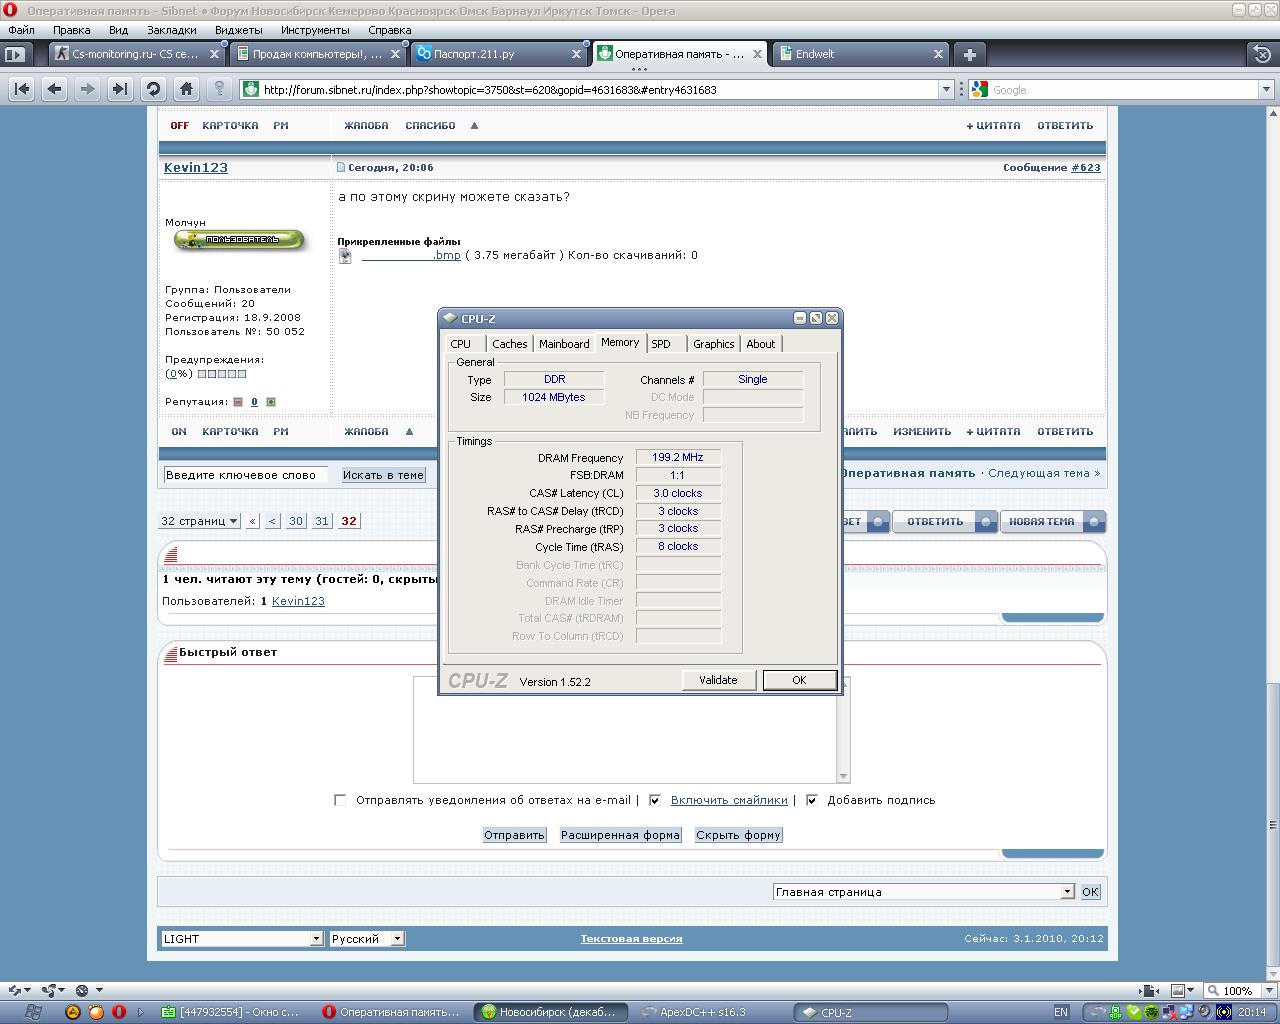Click the site security badge in address bar

point(251,89)
